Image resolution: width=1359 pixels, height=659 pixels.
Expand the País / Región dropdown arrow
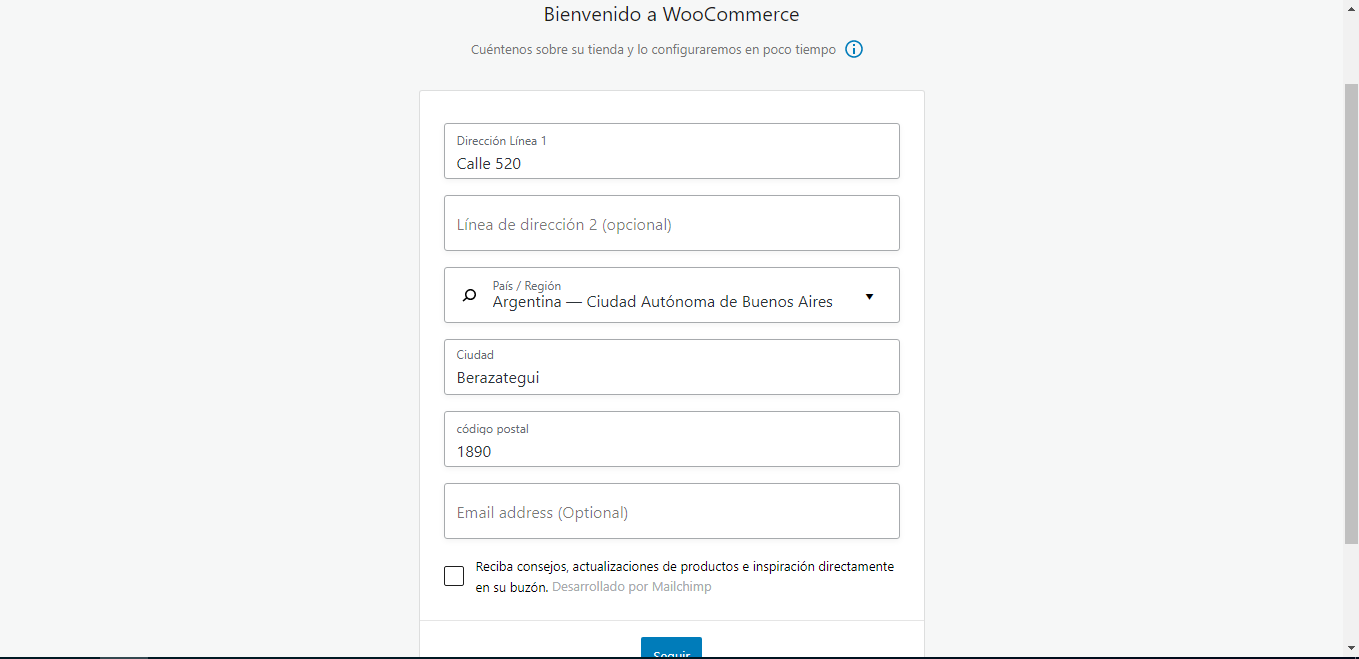pyautogui.click(x=869, y=296)
